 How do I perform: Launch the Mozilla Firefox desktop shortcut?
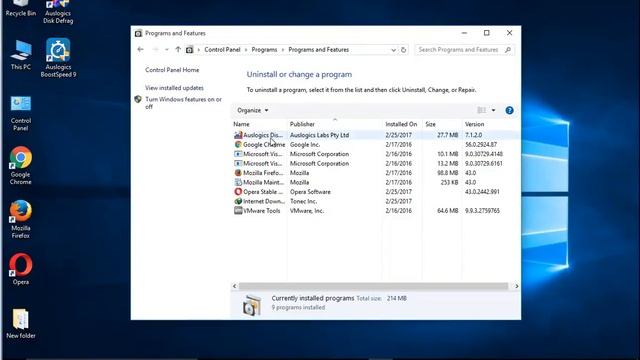coord(20,220)
